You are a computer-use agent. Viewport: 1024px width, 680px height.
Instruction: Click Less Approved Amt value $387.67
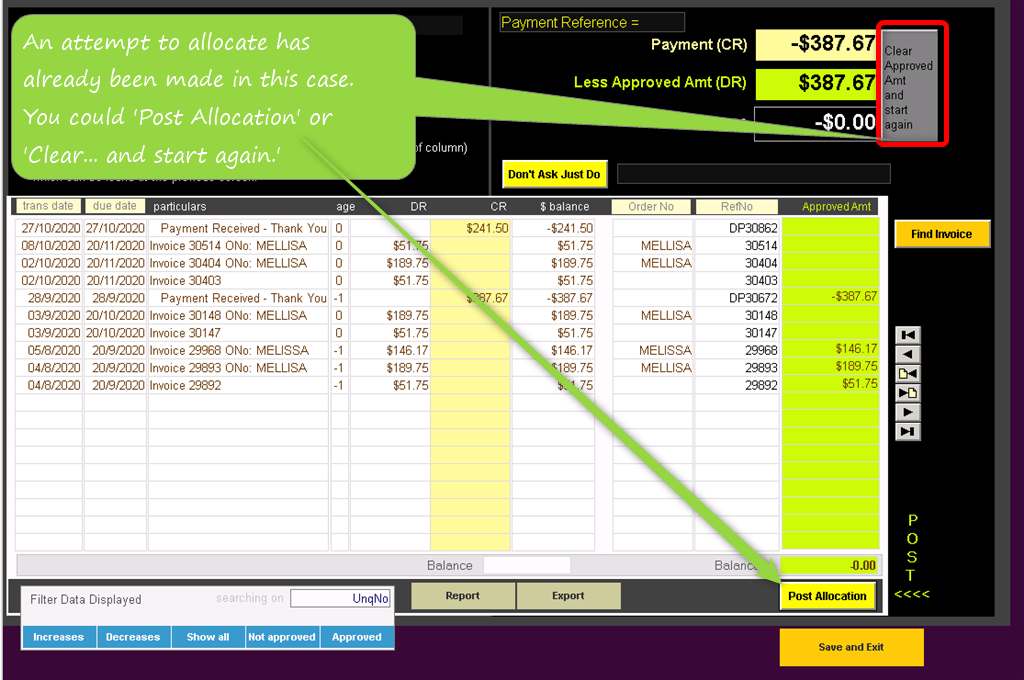(816, 83)
